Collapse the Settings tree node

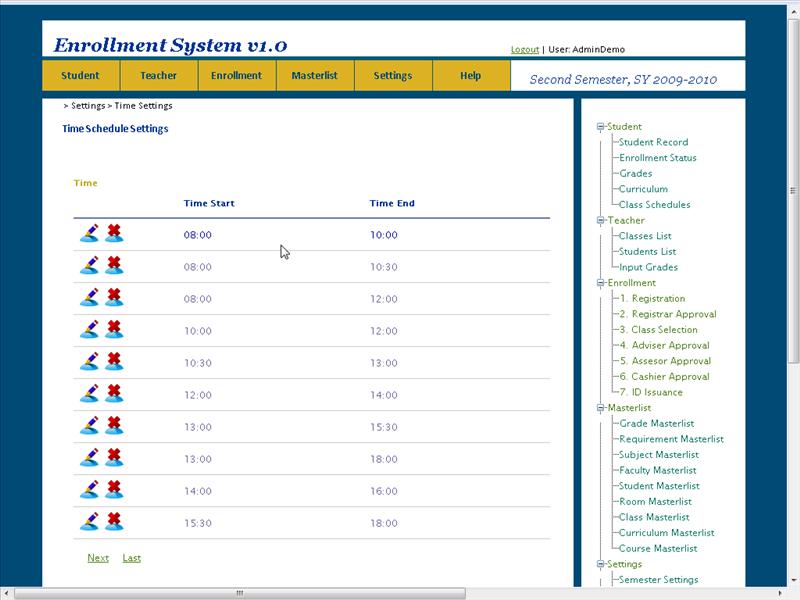[x=601, y=564]
